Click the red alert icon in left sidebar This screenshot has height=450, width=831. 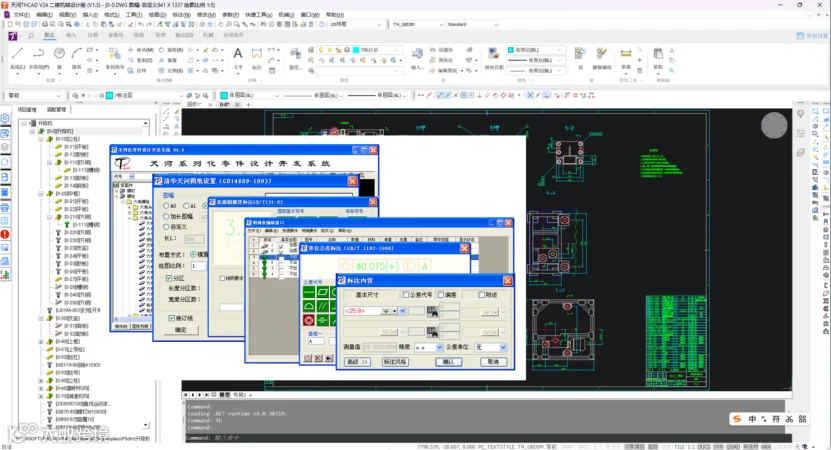coord(5,234)
